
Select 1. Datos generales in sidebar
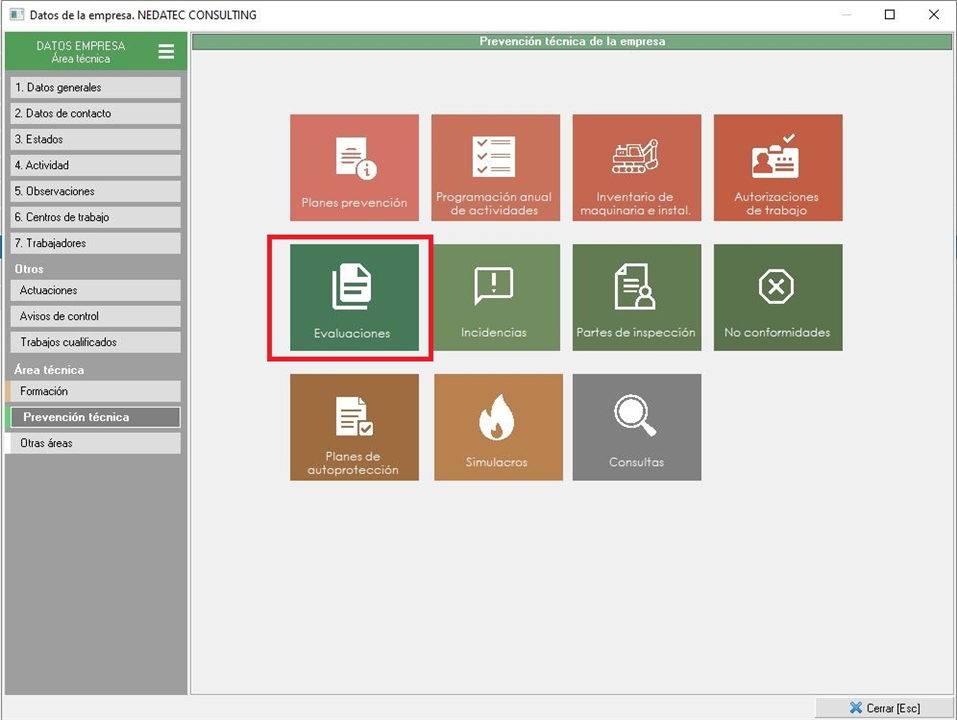pos(94,88)
